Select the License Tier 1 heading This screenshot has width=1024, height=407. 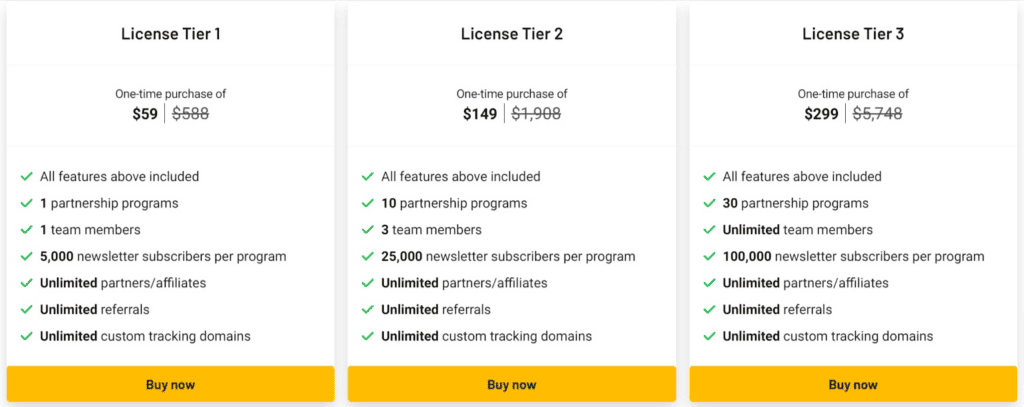(x=170, y=34)
